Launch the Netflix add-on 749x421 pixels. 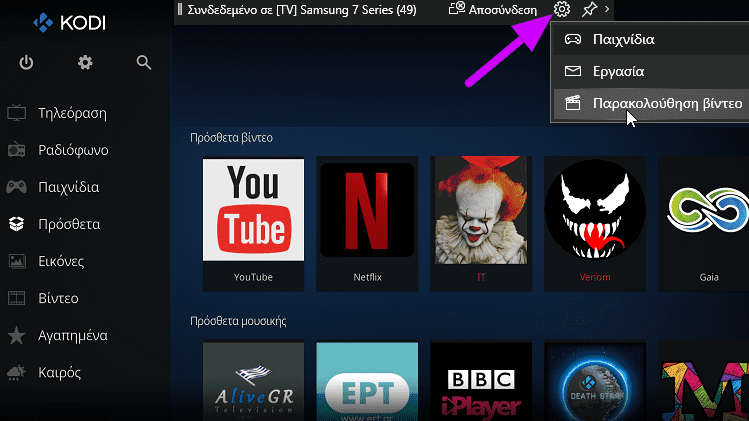tap(367, 223)
